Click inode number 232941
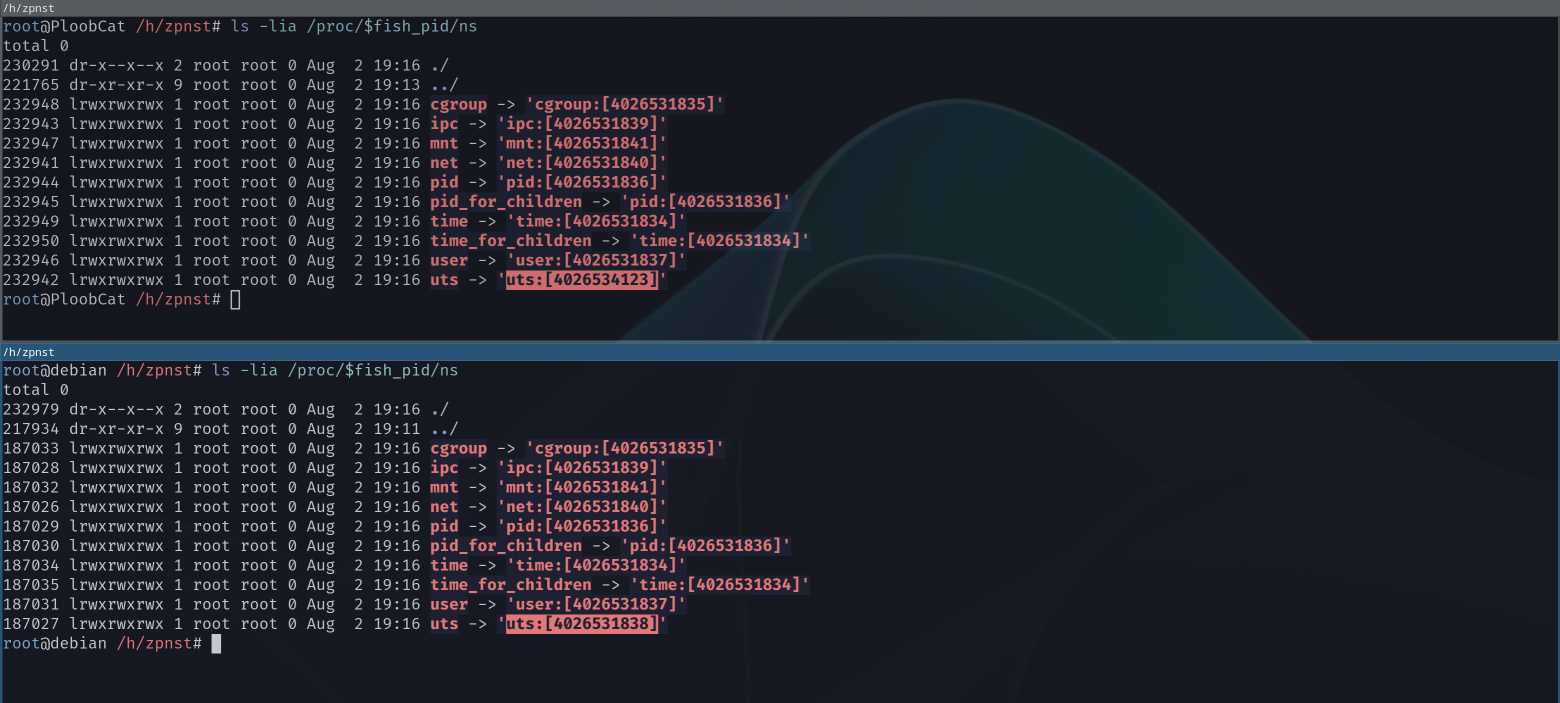Viewport: 1560px width, 703px height. point(31,163)
